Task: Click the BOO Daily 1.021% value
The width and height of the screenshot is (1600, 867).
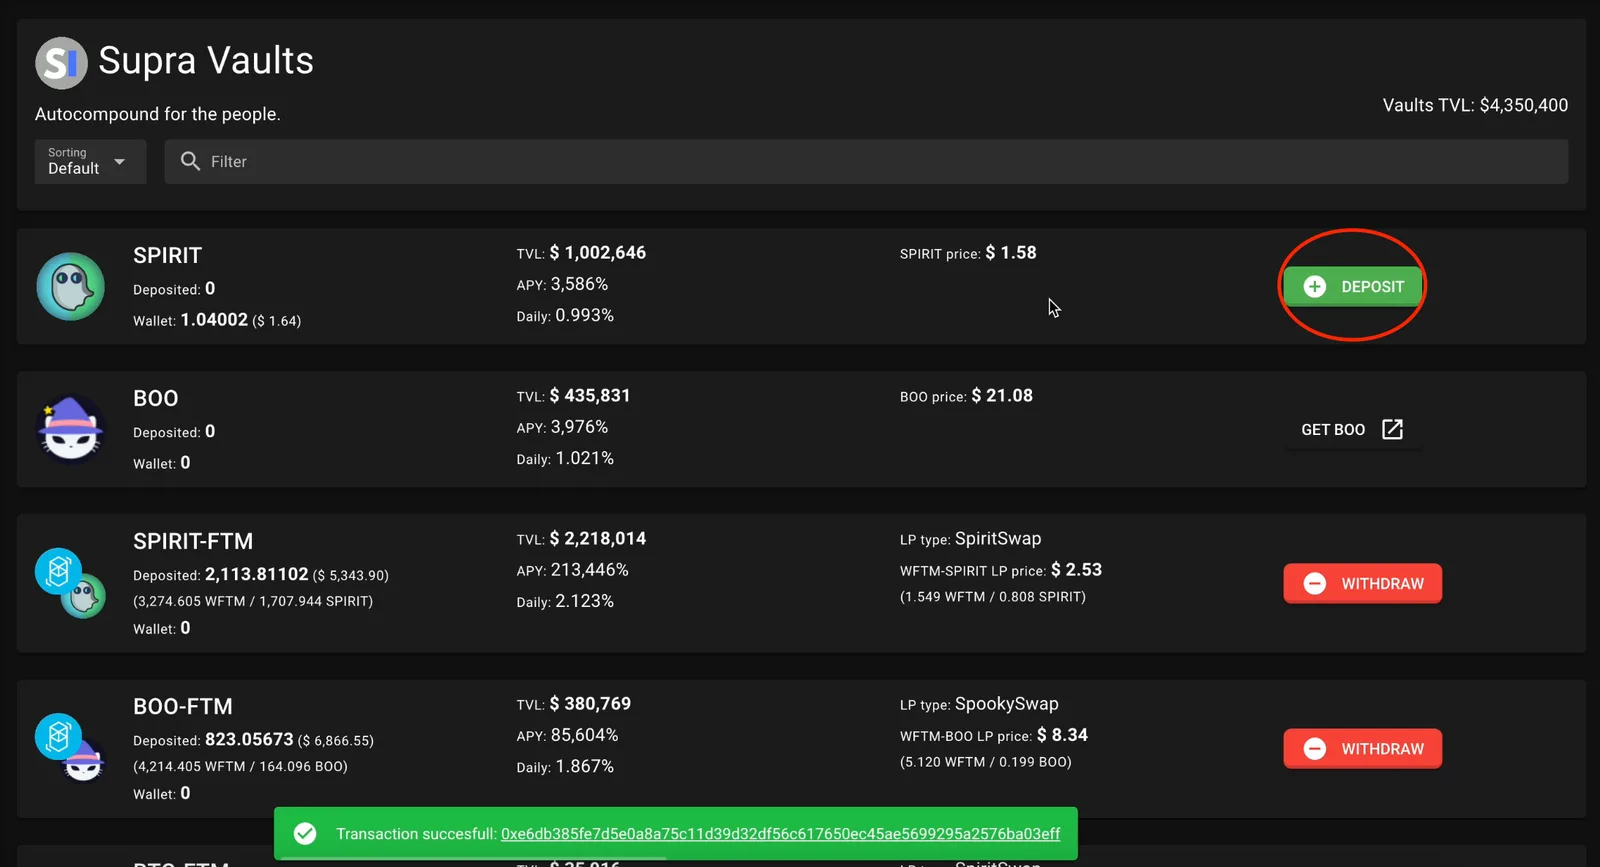Action: pyautogui.click(x=585, y=459)
